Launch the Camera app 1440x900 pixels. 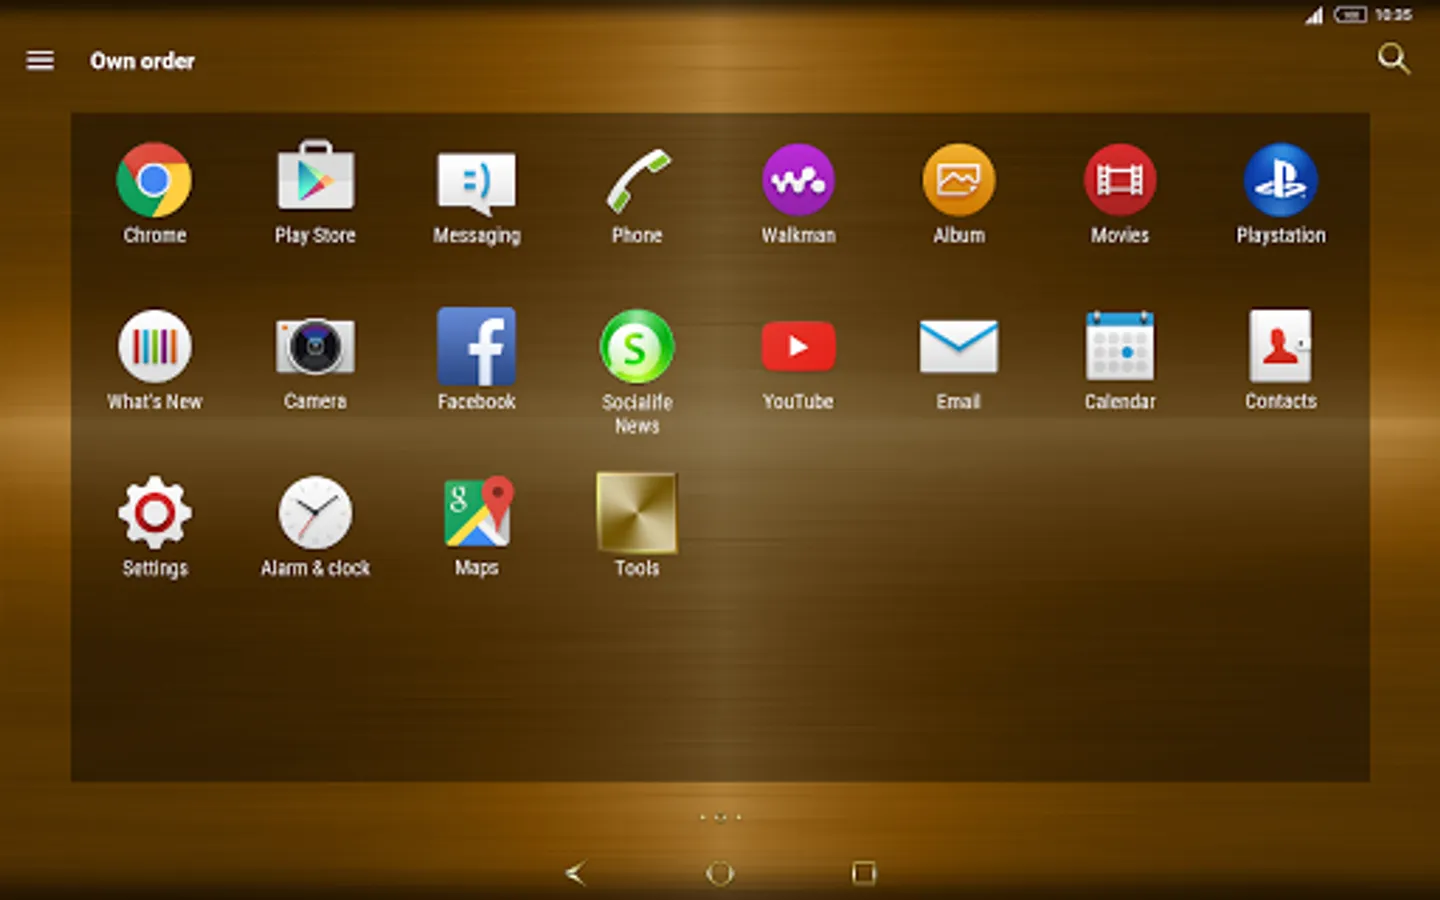pyautogui.click(x=315, y=346)
